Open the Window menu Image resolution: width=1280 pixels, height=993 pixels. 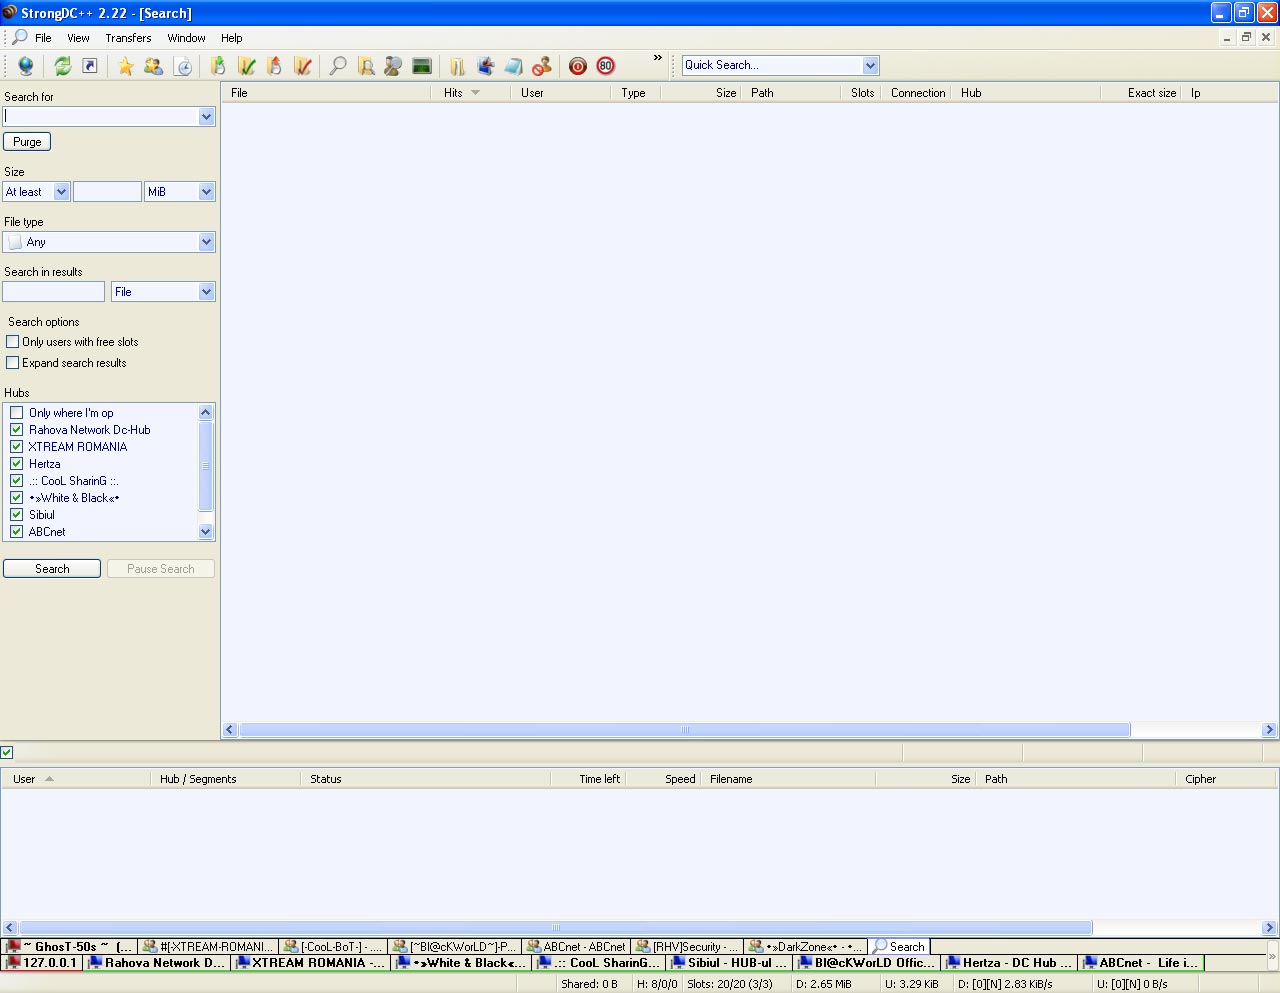tap(186, 38)
